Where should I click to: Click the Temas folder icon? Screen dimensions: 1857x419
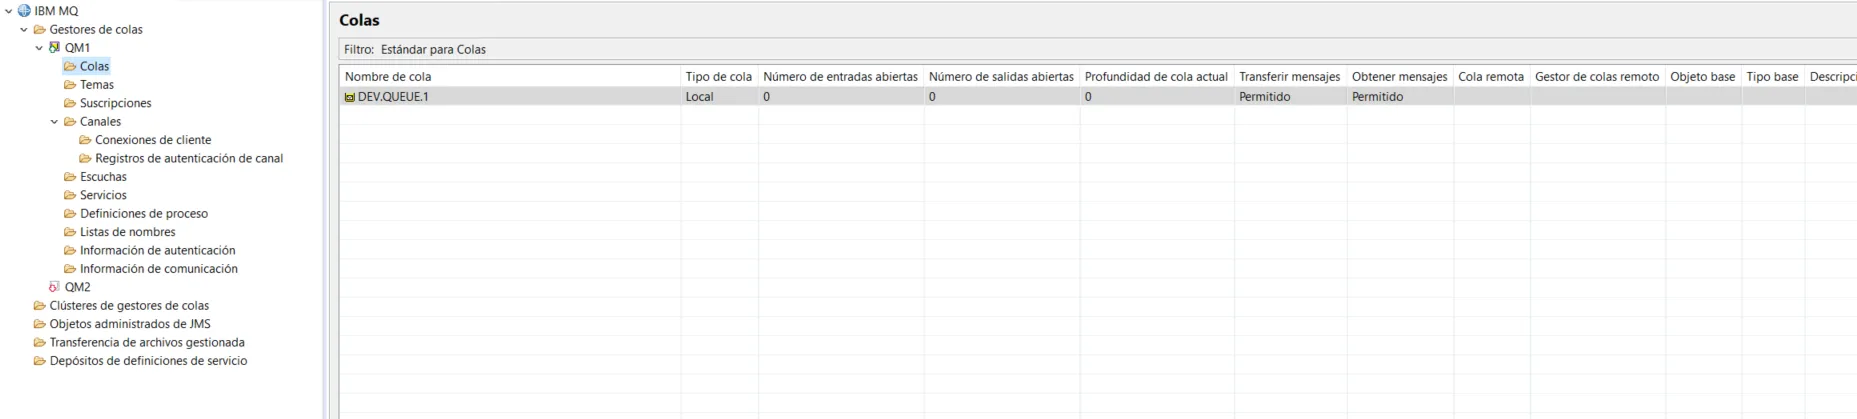tap(70, 85)
